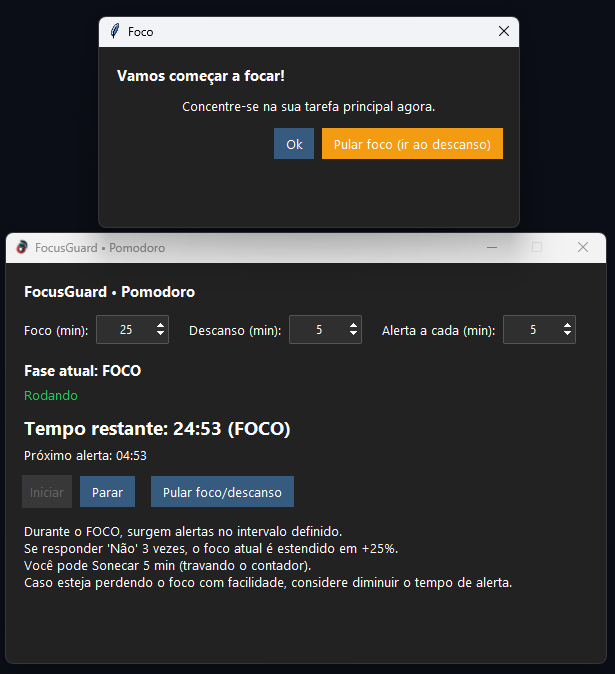Viewport: 615px width, 674px height.
Task: Click Ok in the Foco dialog
Action: (x=294, y=144)
